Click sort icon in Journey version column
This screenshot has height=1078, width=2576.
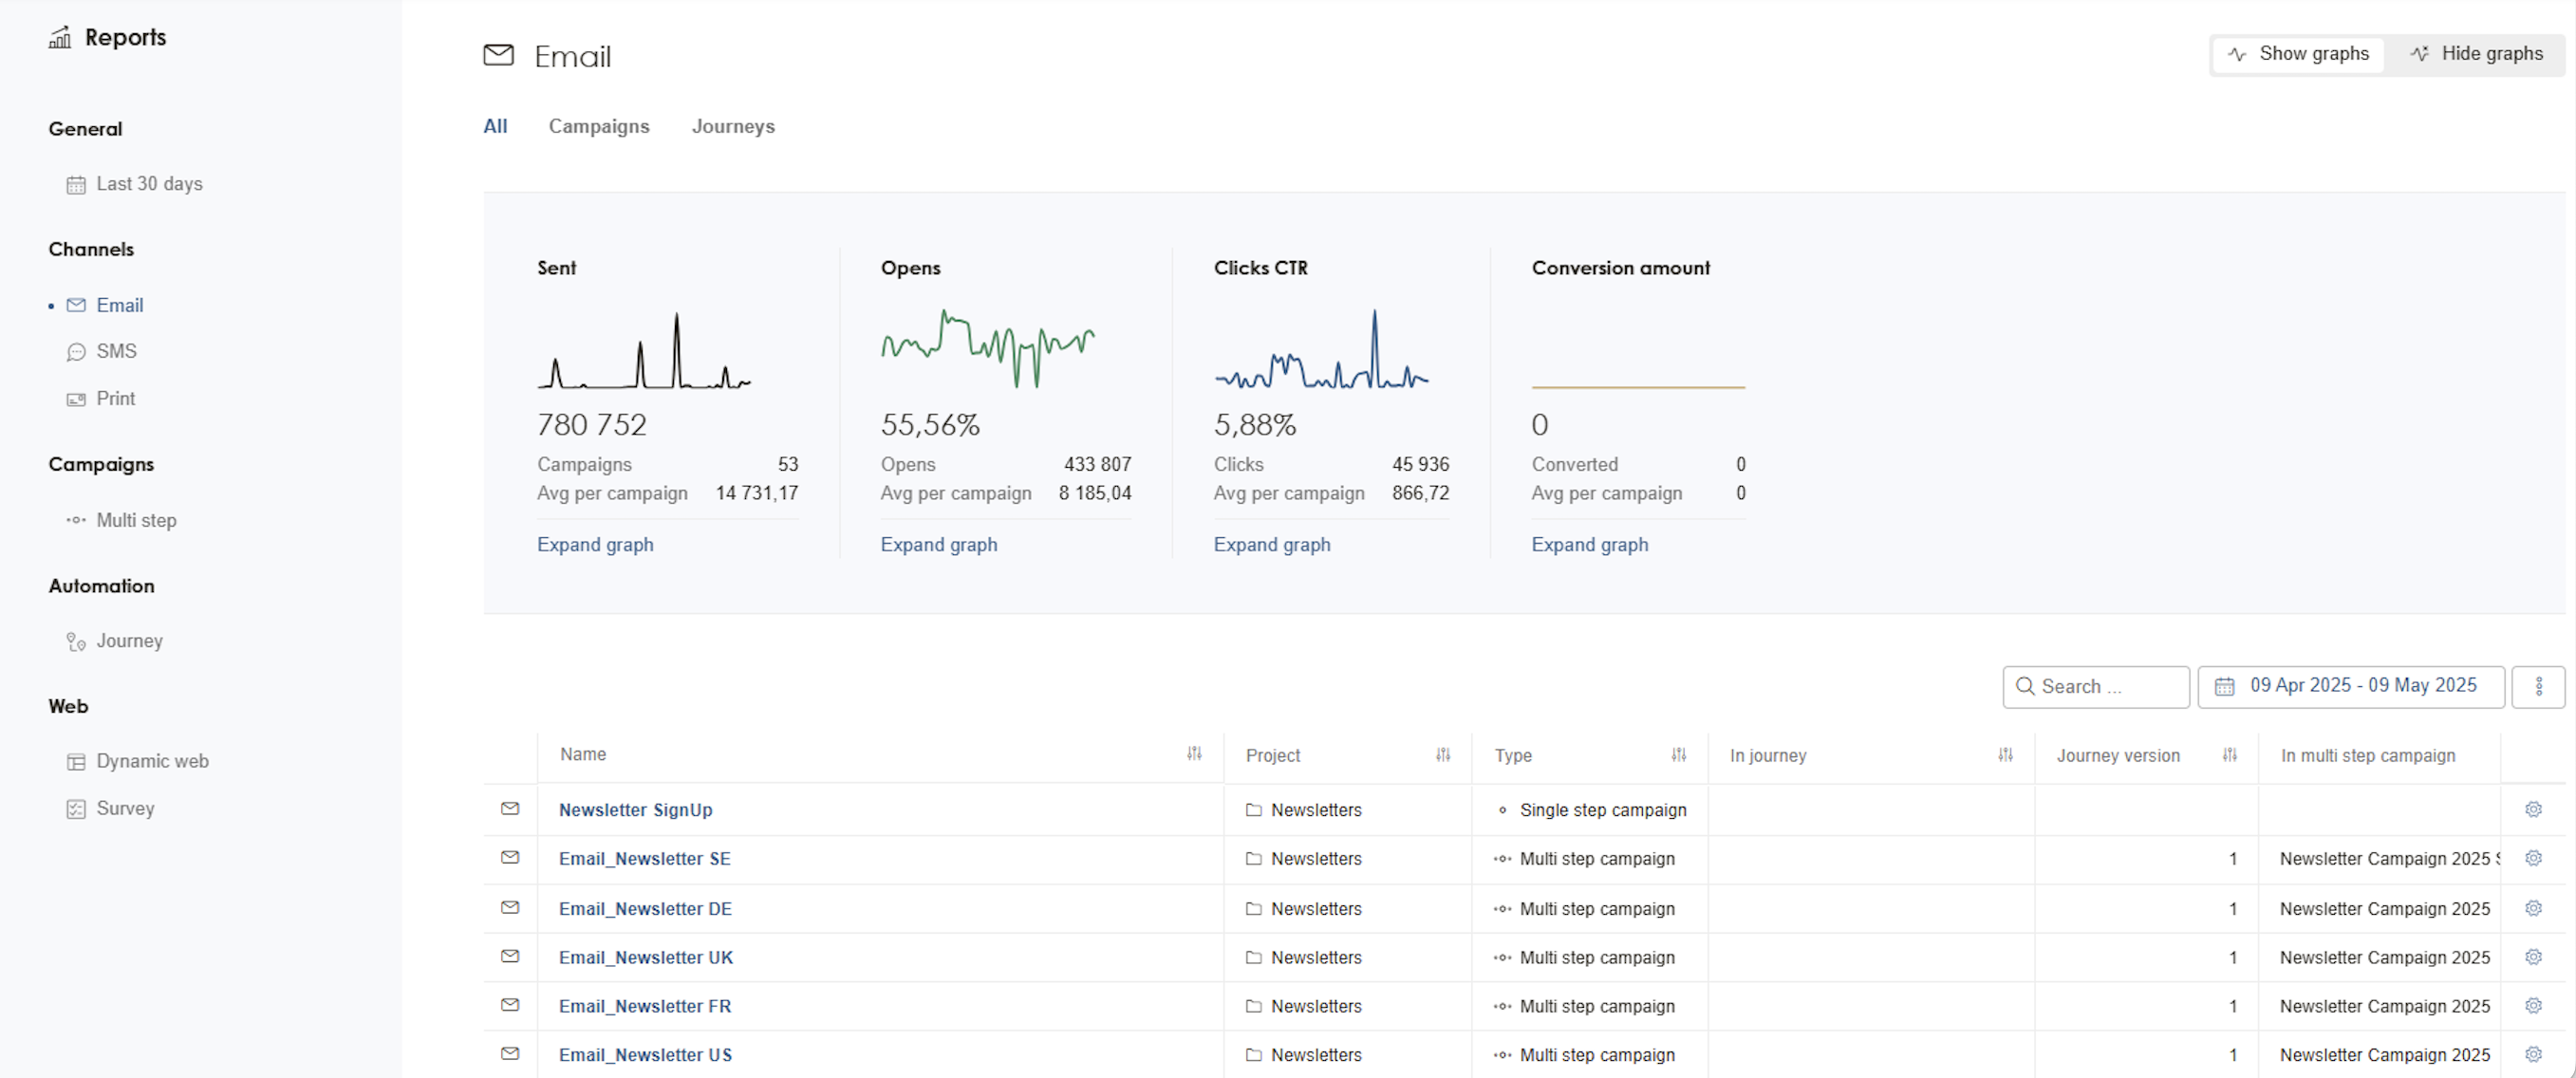point(2229,755)
